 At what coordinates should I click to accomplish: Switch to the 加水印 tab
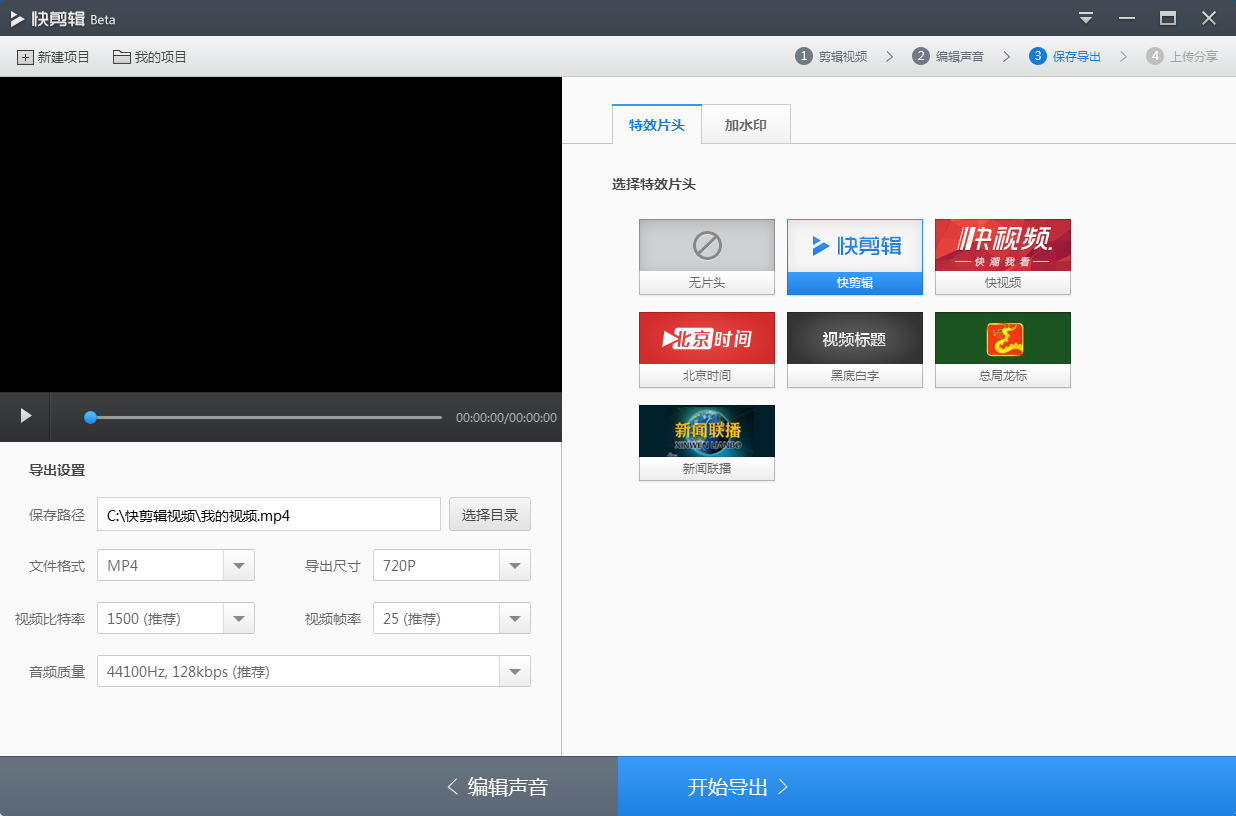(745, 124)
